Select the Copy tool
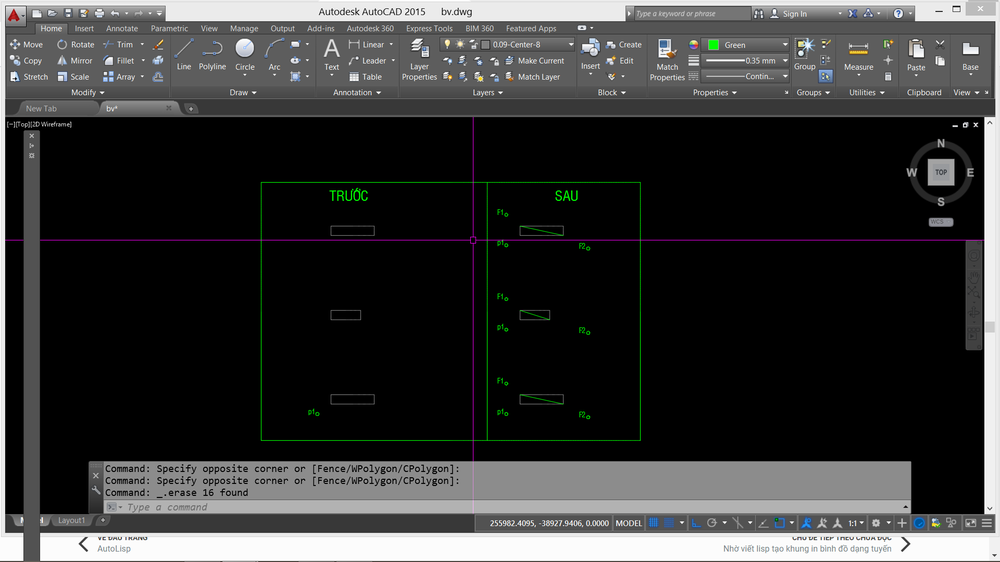Screen dimensions: 1000x562 [26, 61]
